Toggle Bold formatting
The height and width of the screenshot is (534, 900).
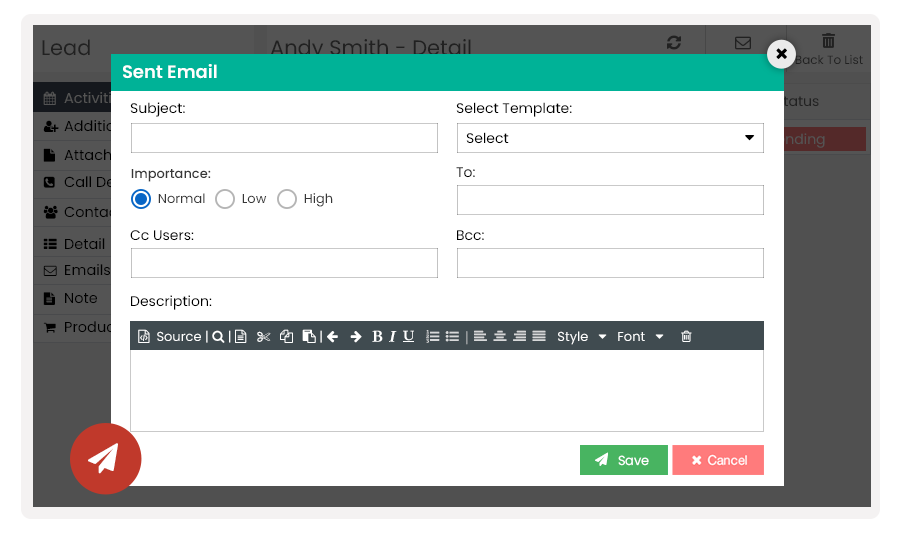click(377, 336)
